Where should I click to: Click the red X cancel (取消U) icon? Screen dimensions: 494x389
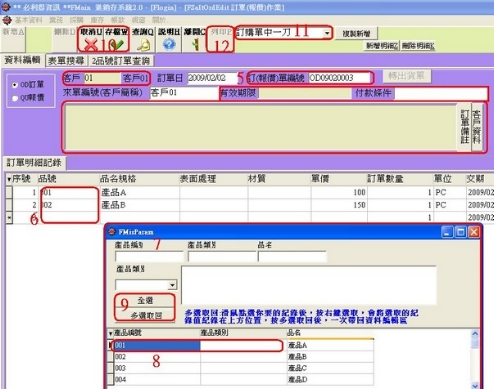click(x=90, y=44)
